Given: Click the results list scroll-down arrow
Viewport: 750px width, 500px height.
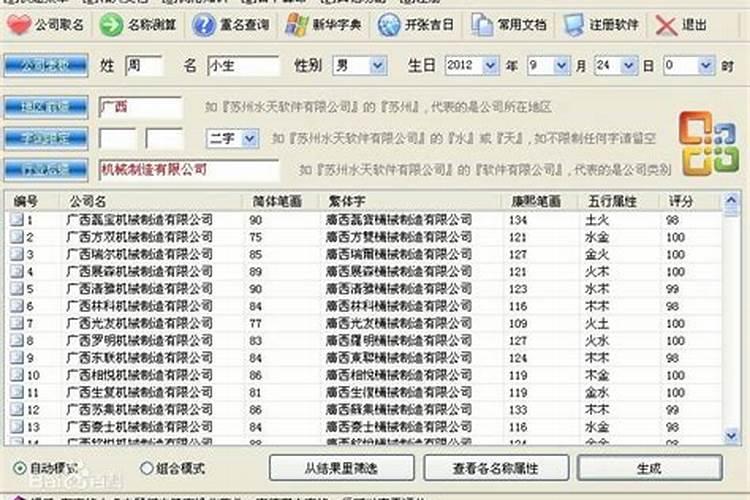Looking at the screenshot, I should pyautogui.click(x=731, y=435).
